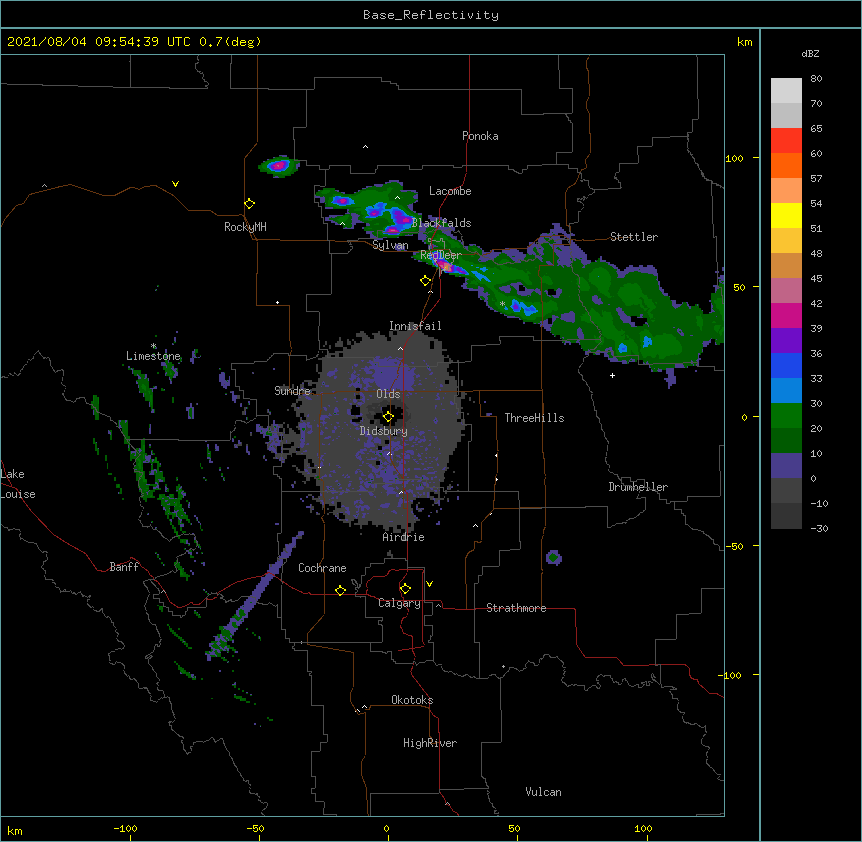Click the Calgary label
Viewport: 862px width, 842px height.
tap(399, 603)
